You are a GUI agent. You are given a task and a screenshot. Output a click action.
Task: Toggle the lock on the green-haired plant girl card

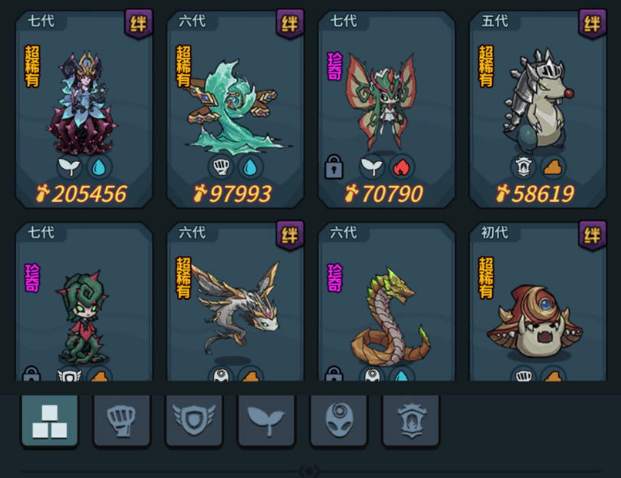(x=31, y=373)
